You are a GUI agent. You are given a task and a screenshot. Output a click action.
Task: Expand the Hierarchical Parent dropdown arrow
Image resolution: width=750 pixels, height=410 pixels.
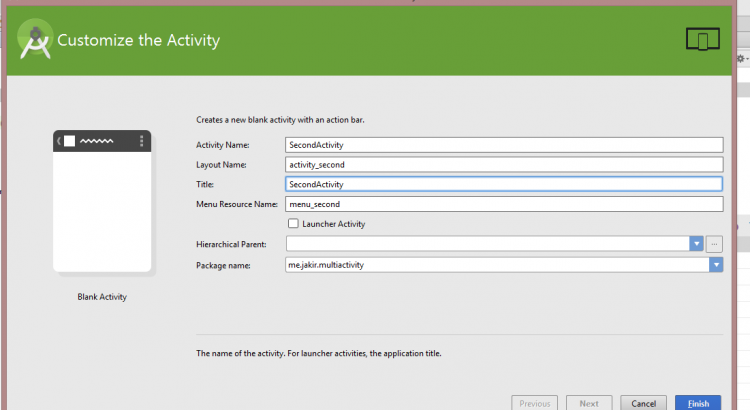(x=696, y=244)
